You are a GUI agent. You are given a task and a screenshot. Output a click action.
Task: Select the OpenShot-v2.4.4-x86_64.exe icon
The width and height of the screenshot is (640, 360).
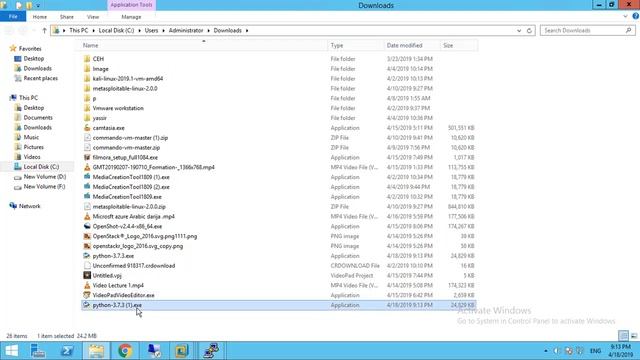click(x=87, y=226)
